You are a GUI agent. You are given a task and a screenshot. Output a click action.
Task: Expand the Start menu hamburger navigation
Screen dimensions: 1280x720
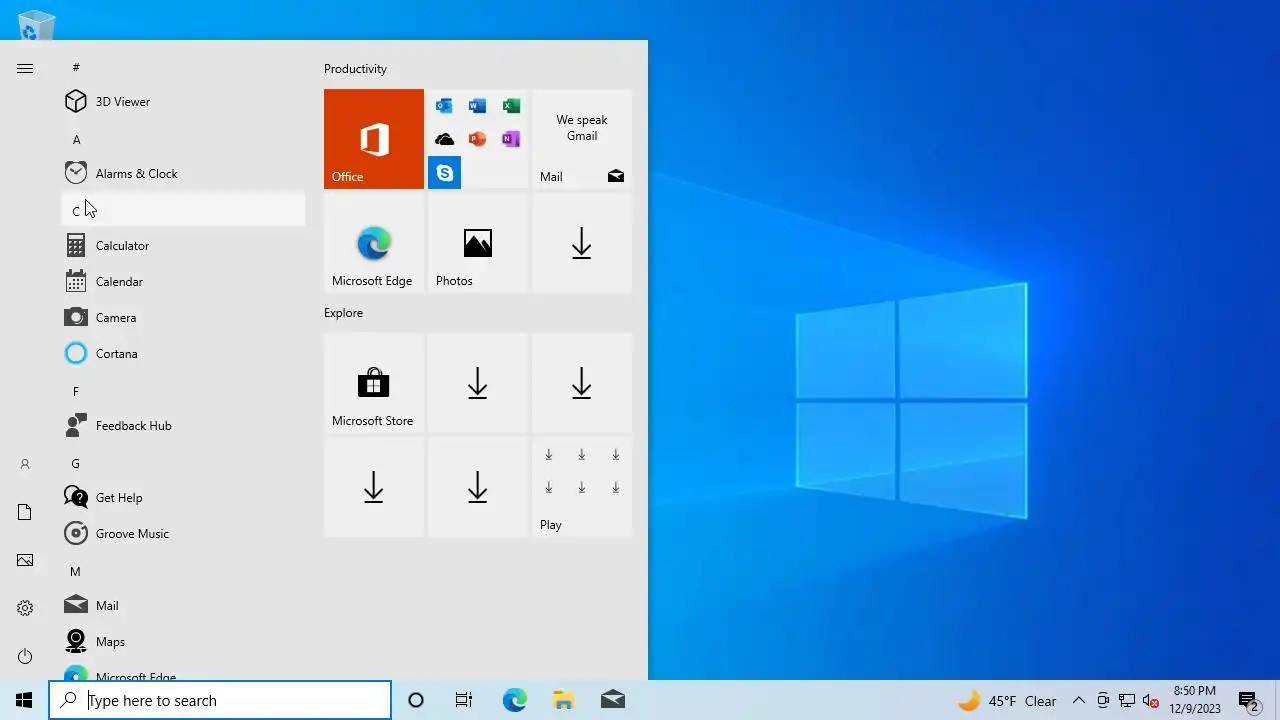point(25,68)
